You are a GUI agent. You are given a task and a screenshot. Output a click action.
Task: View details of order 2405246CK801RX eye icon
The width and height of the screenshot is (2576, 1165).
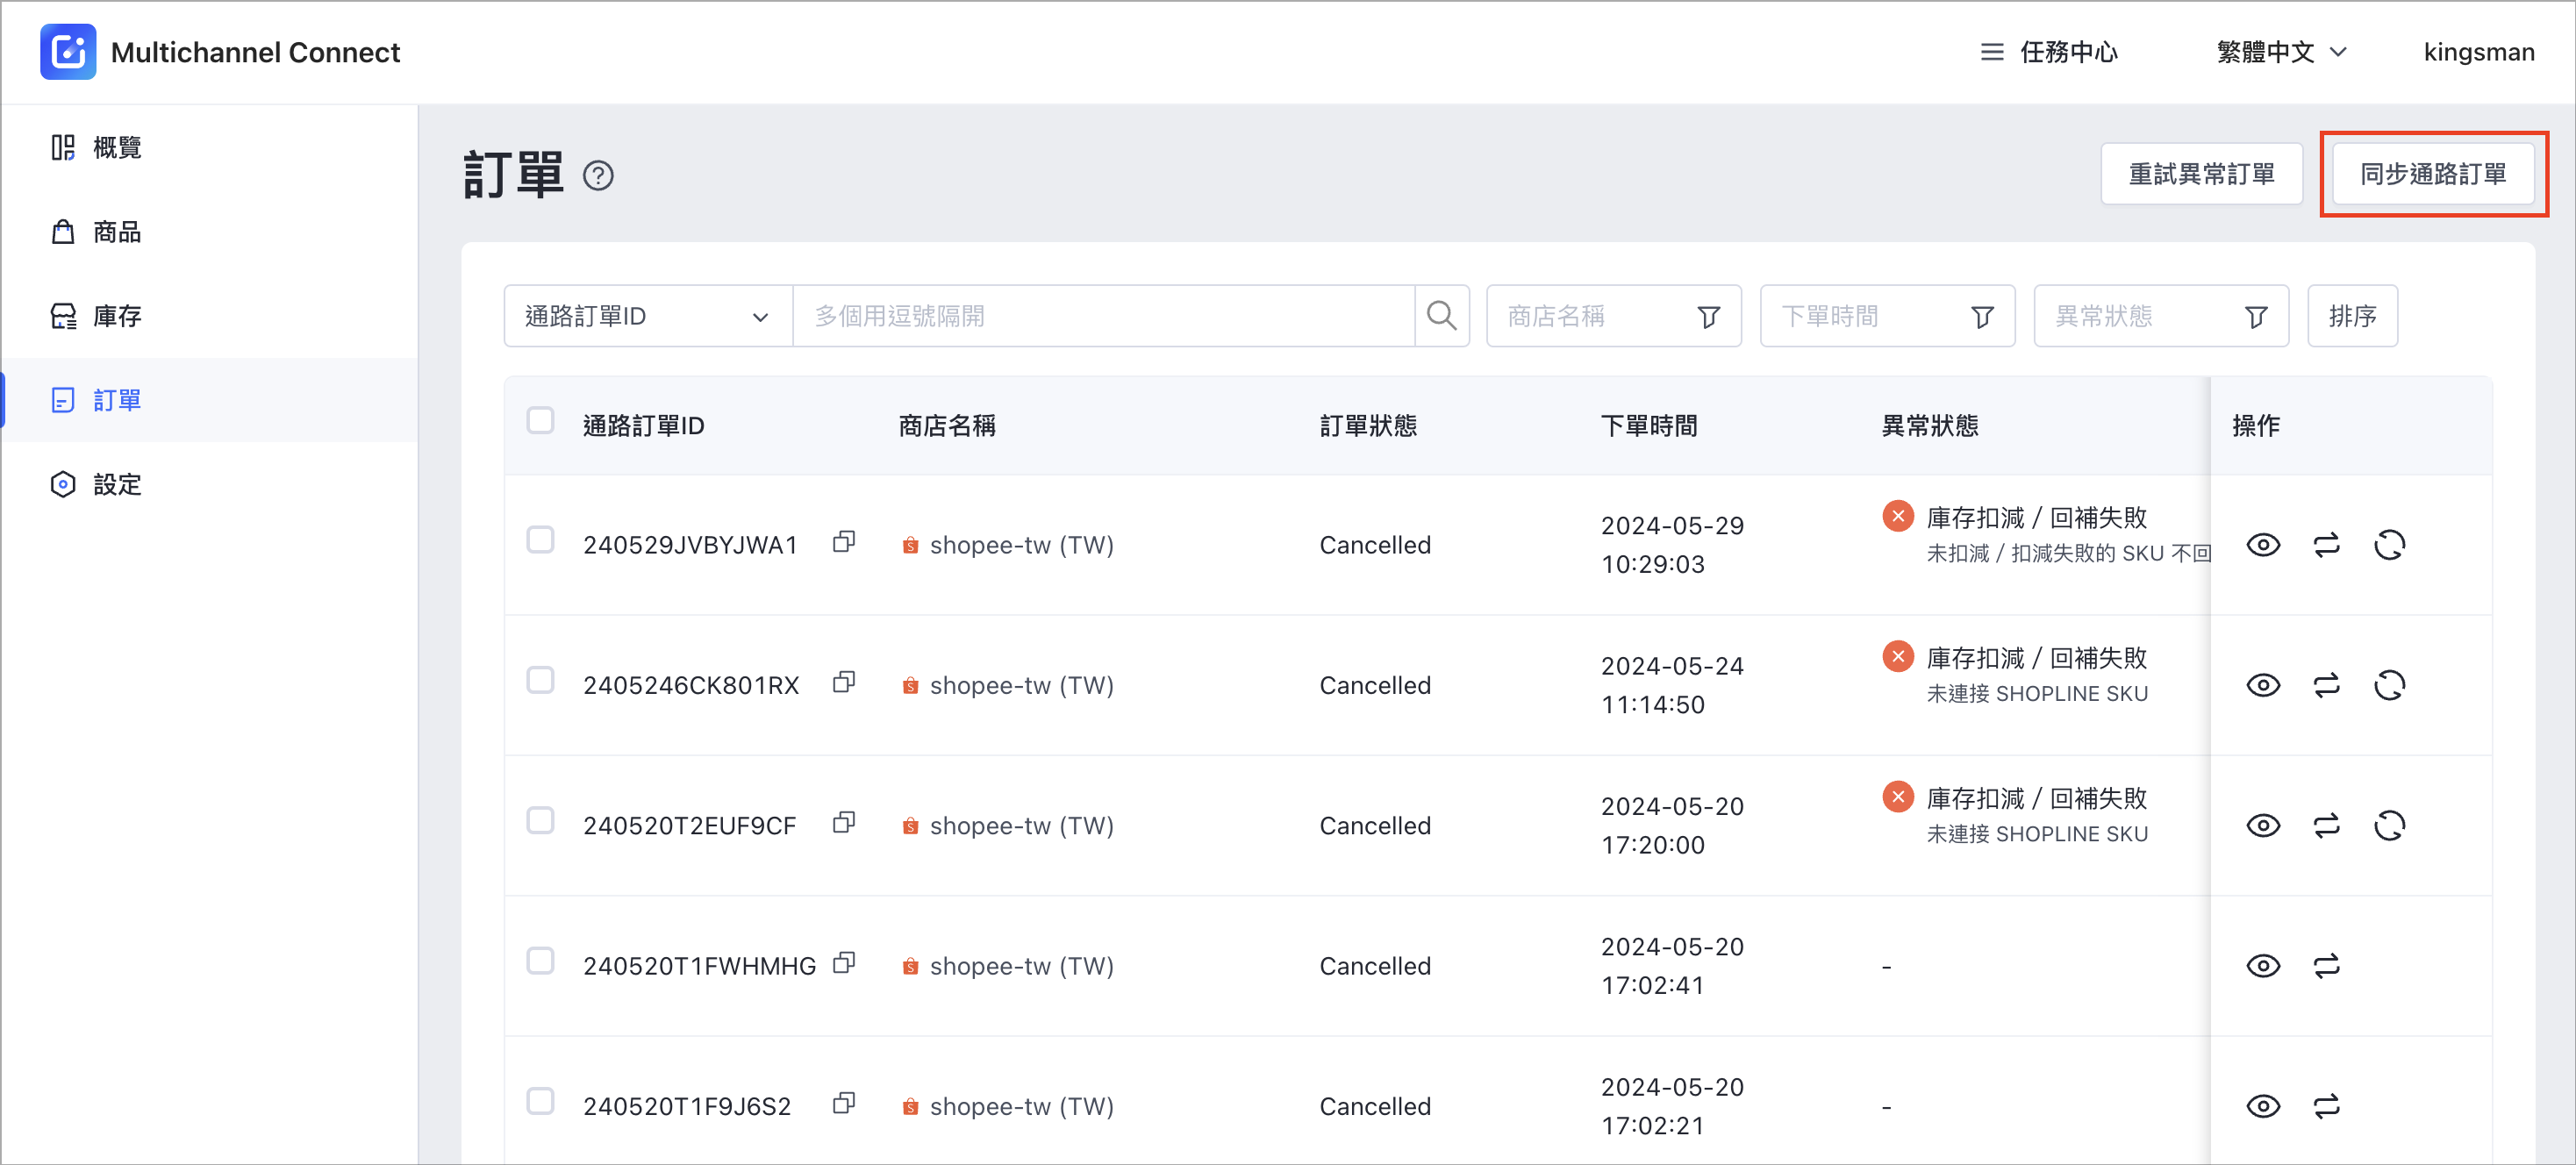point(2263,685)
